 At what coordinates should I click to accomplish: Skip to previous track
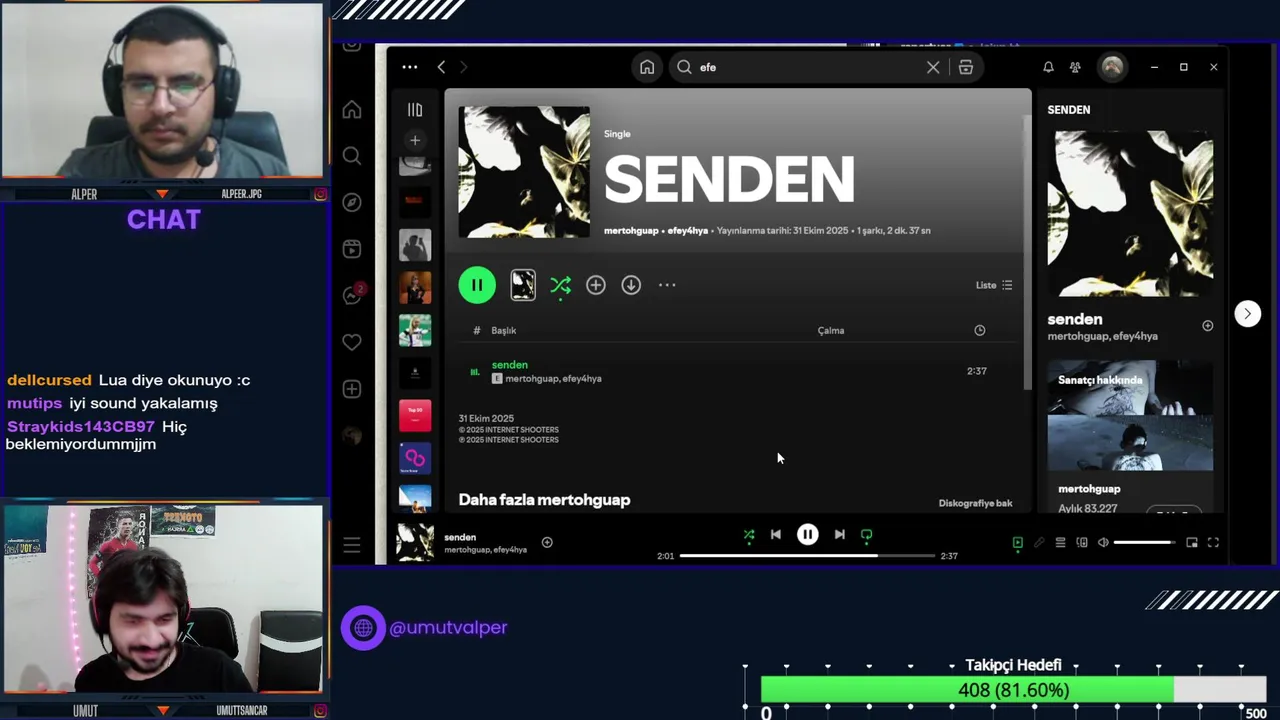click(x=775, y=535)
